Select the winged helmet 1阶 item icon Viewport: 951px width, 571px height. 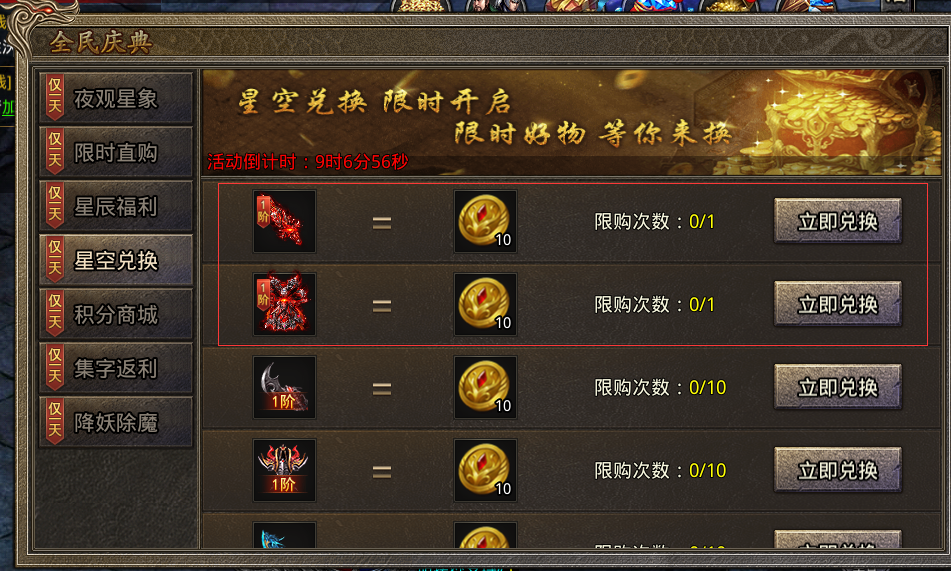tap(284, 470)
